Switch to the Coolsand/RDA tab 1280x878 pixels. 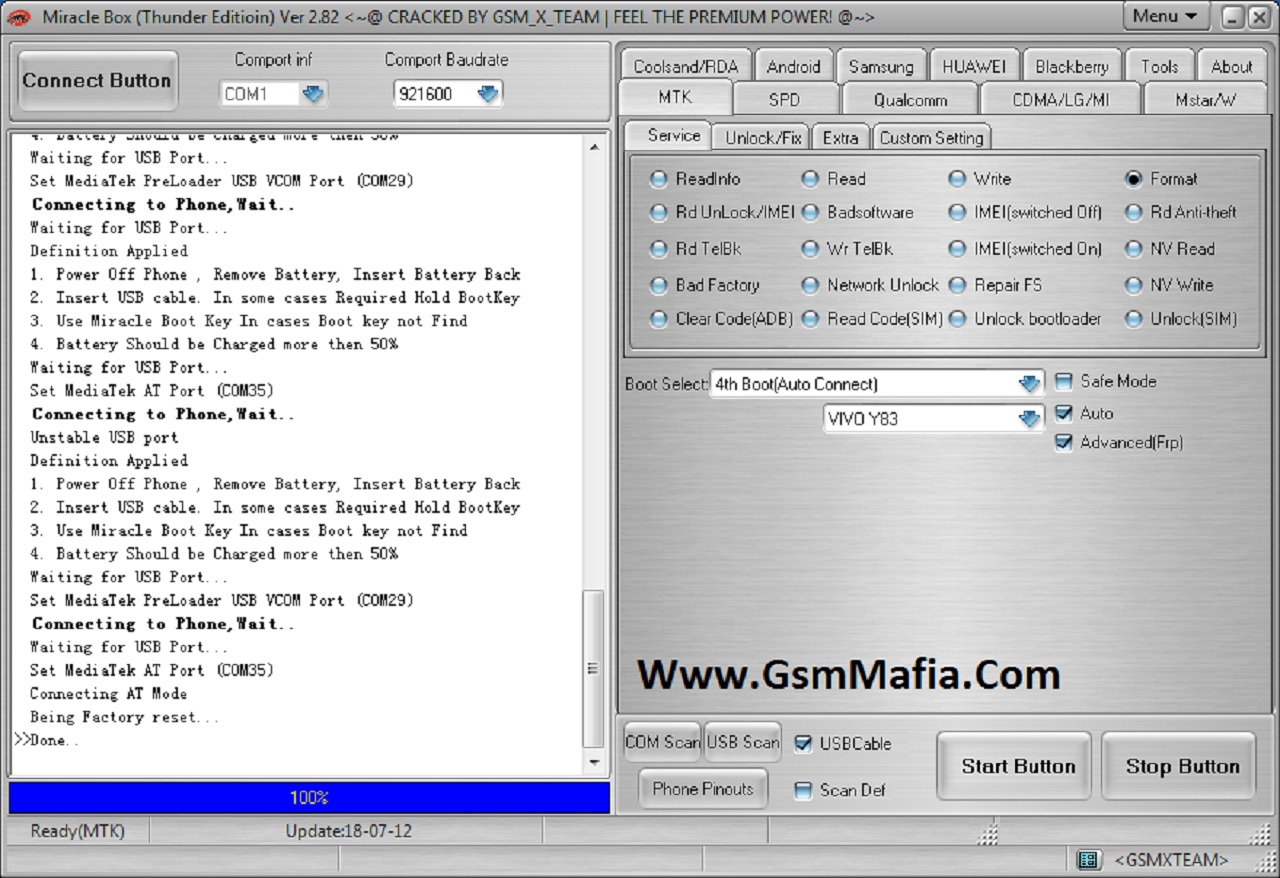(x=686, y=67)
